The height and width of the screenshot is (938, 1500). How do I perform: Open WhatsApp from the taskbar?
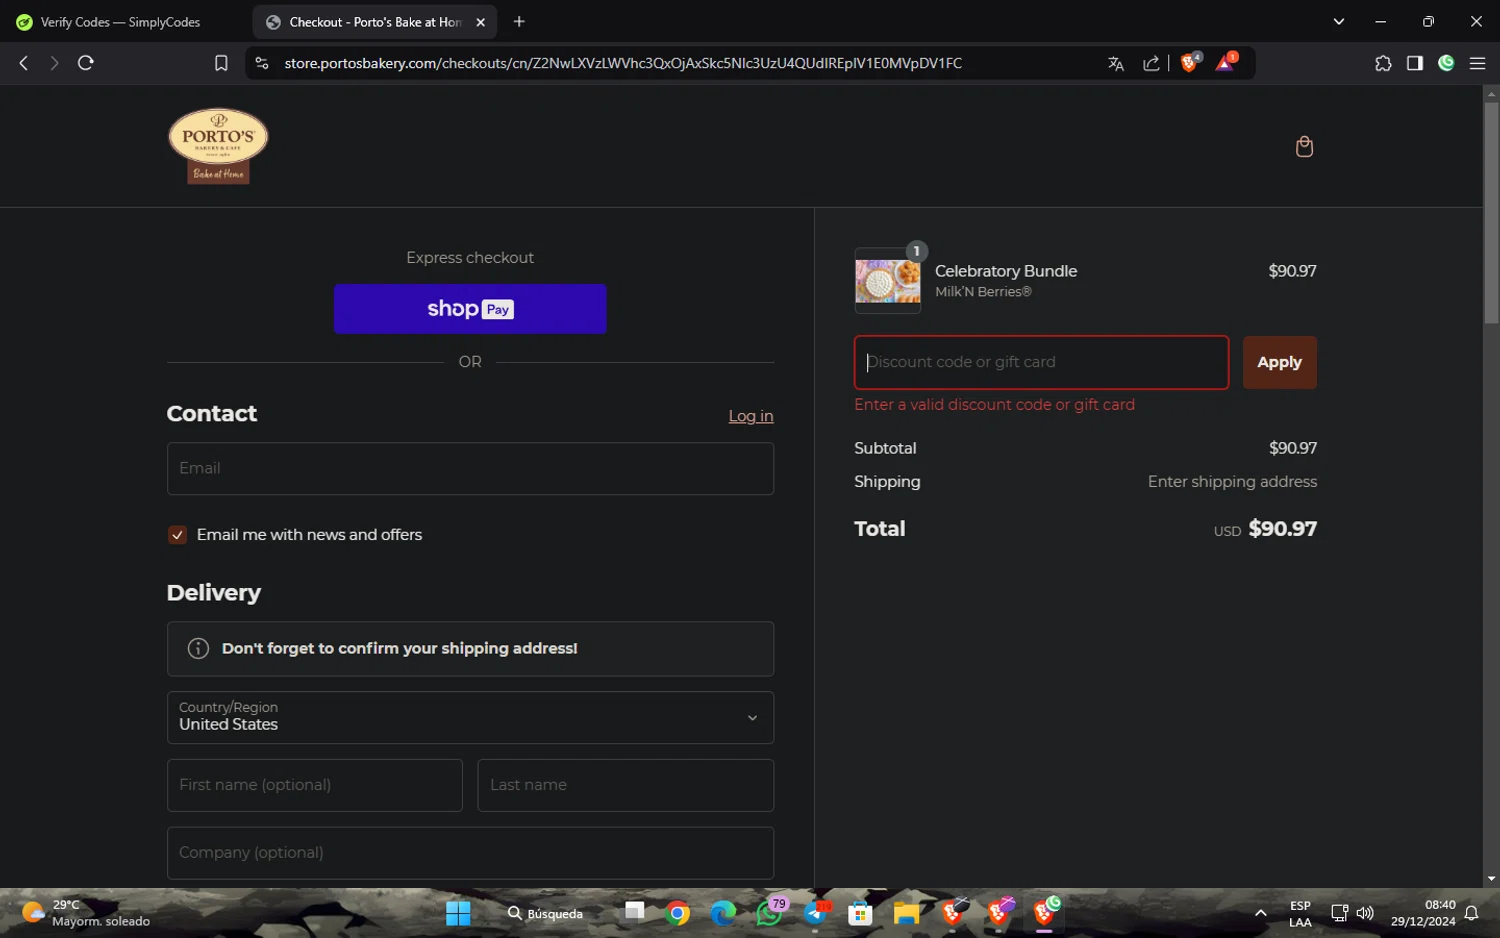pos(770,913)
